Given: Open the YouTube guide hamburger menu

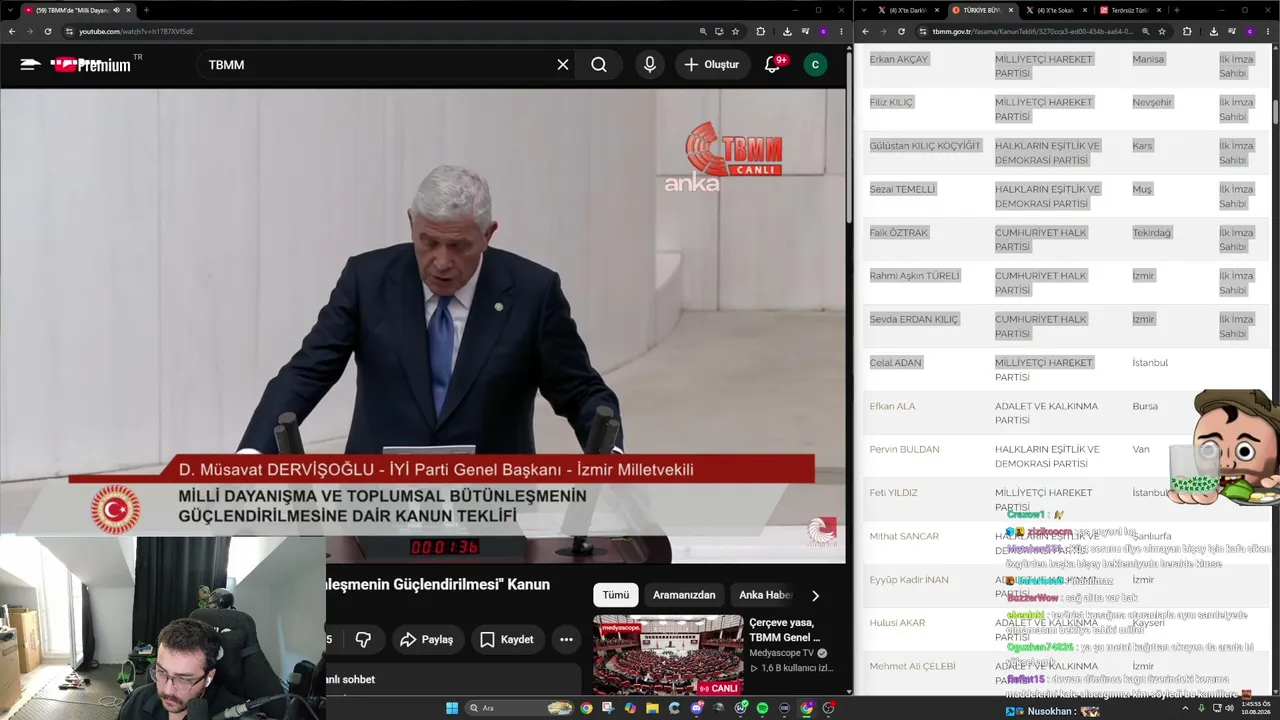Looking at the screenshot, I should click(31, 64).
